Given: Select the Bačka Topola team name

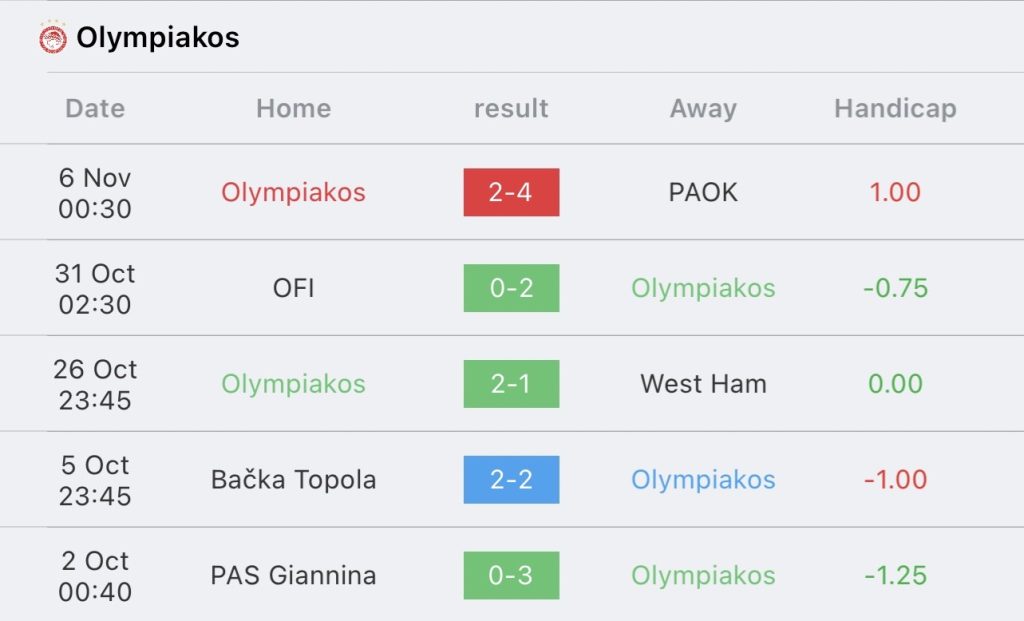Looking at the screenshot, I should coord(293,480).
